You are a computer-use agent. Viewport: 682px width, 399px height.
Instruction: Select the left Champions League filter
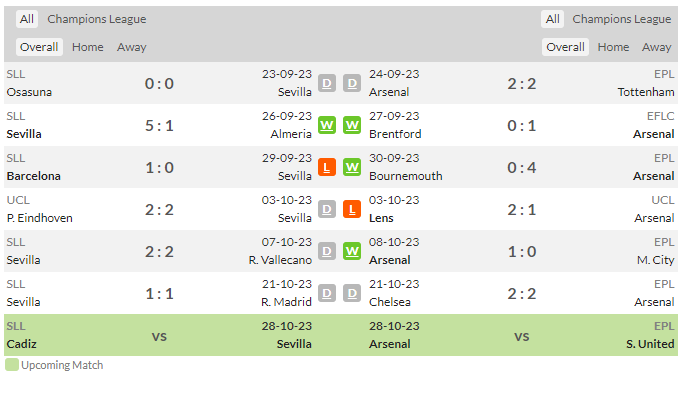97,19
